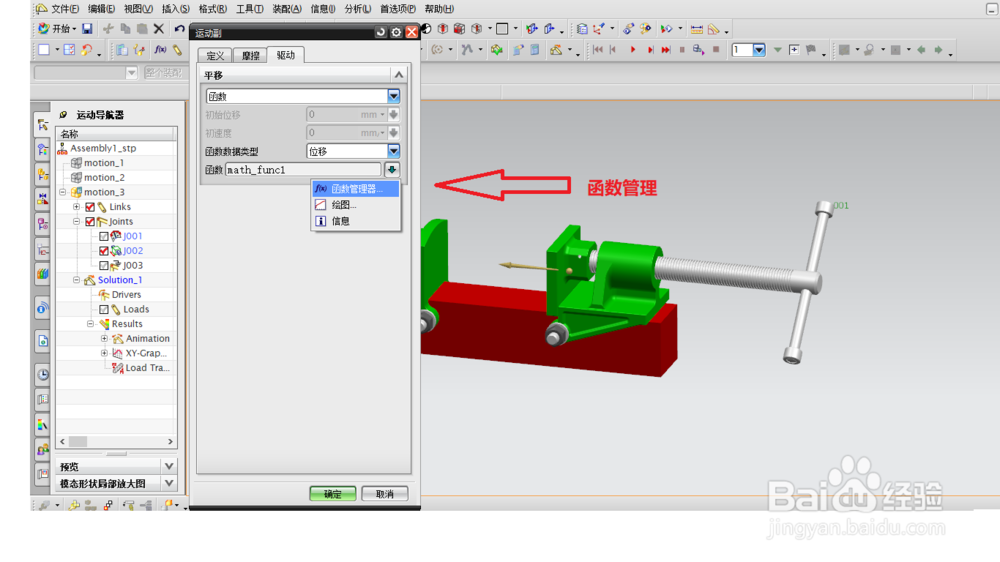1000x562 pixels.
Task: Click the Undo arrow icon
Action: tap(179, 29)
